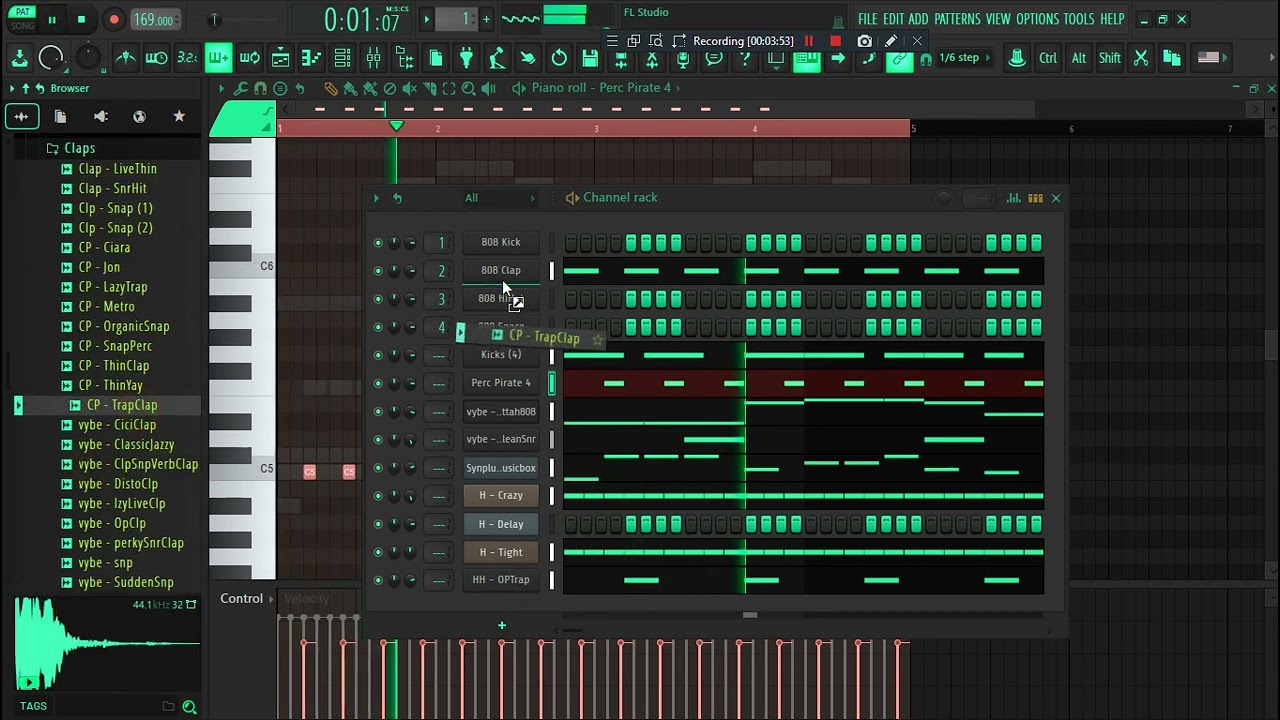The image size is (1280, 720).
Task: Click the browser files document icon
Action: tap(60, 116)
